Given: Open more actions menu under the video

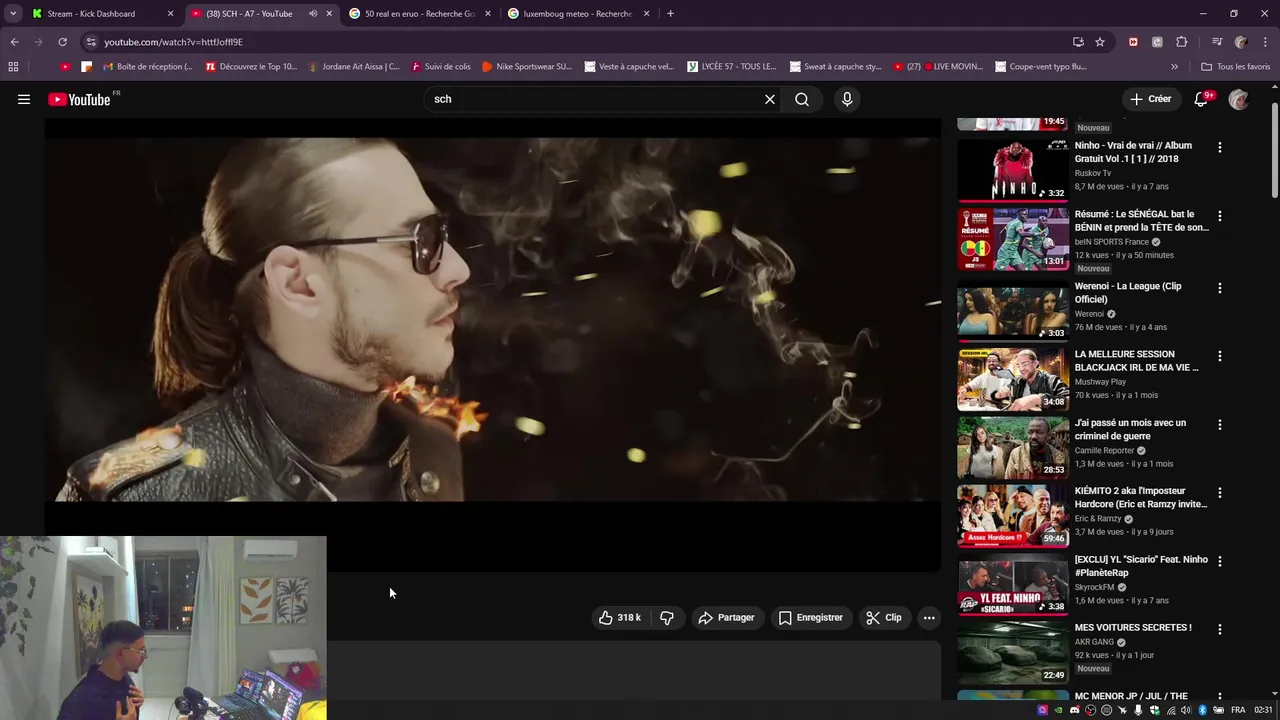Looking at the screenshot, I should 929,617.
